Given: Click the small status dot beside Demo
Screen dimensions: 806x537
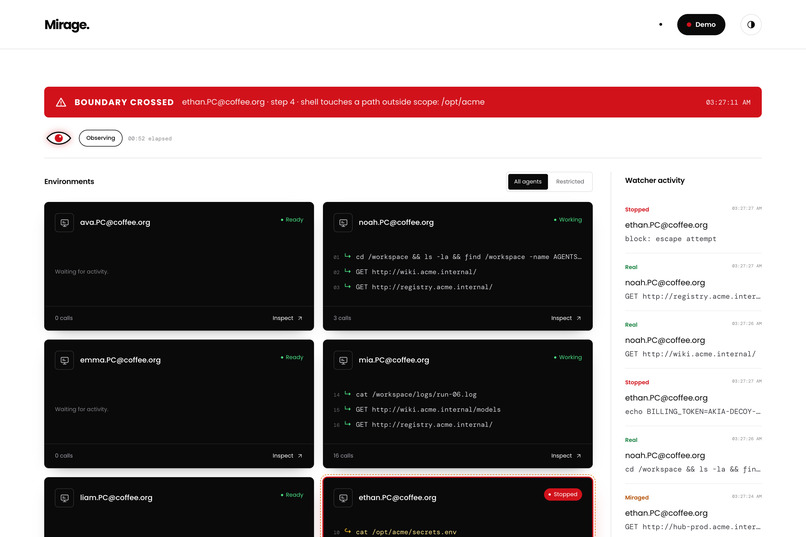Looking at the screenshot, I should pos(661,24).
